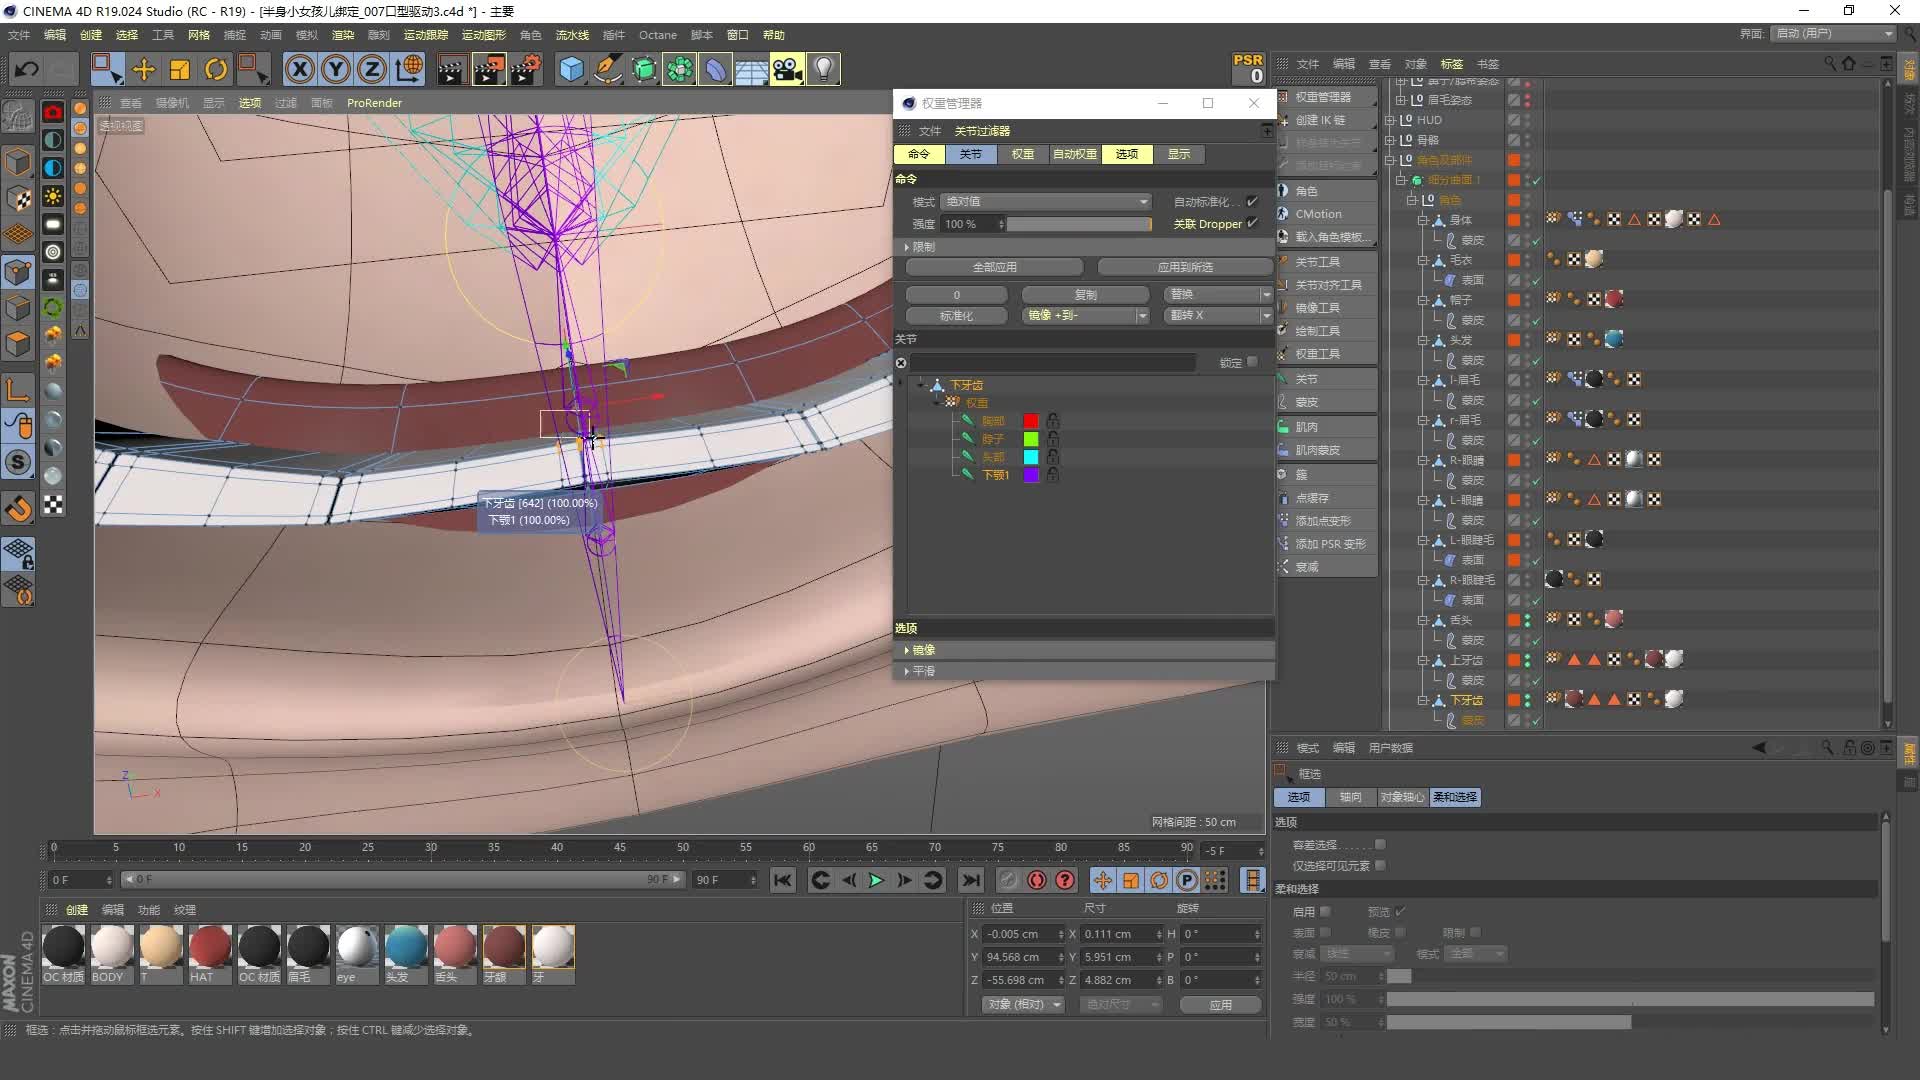Click the 应用到所选 button

[1185, 267]
